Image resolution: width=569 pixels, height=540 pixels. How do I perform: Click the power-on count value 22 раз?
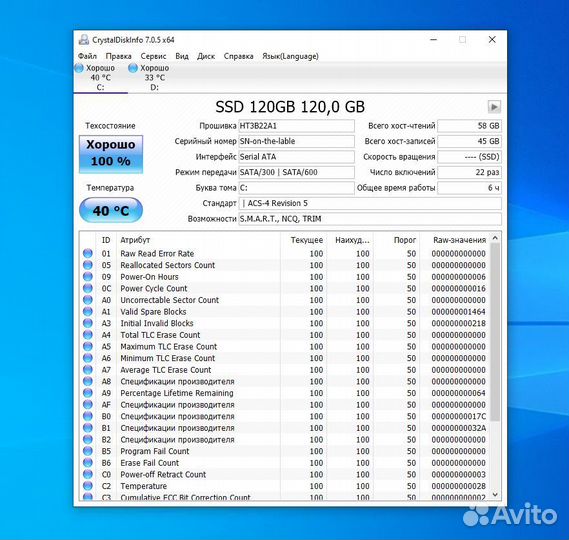click(470, 172)
